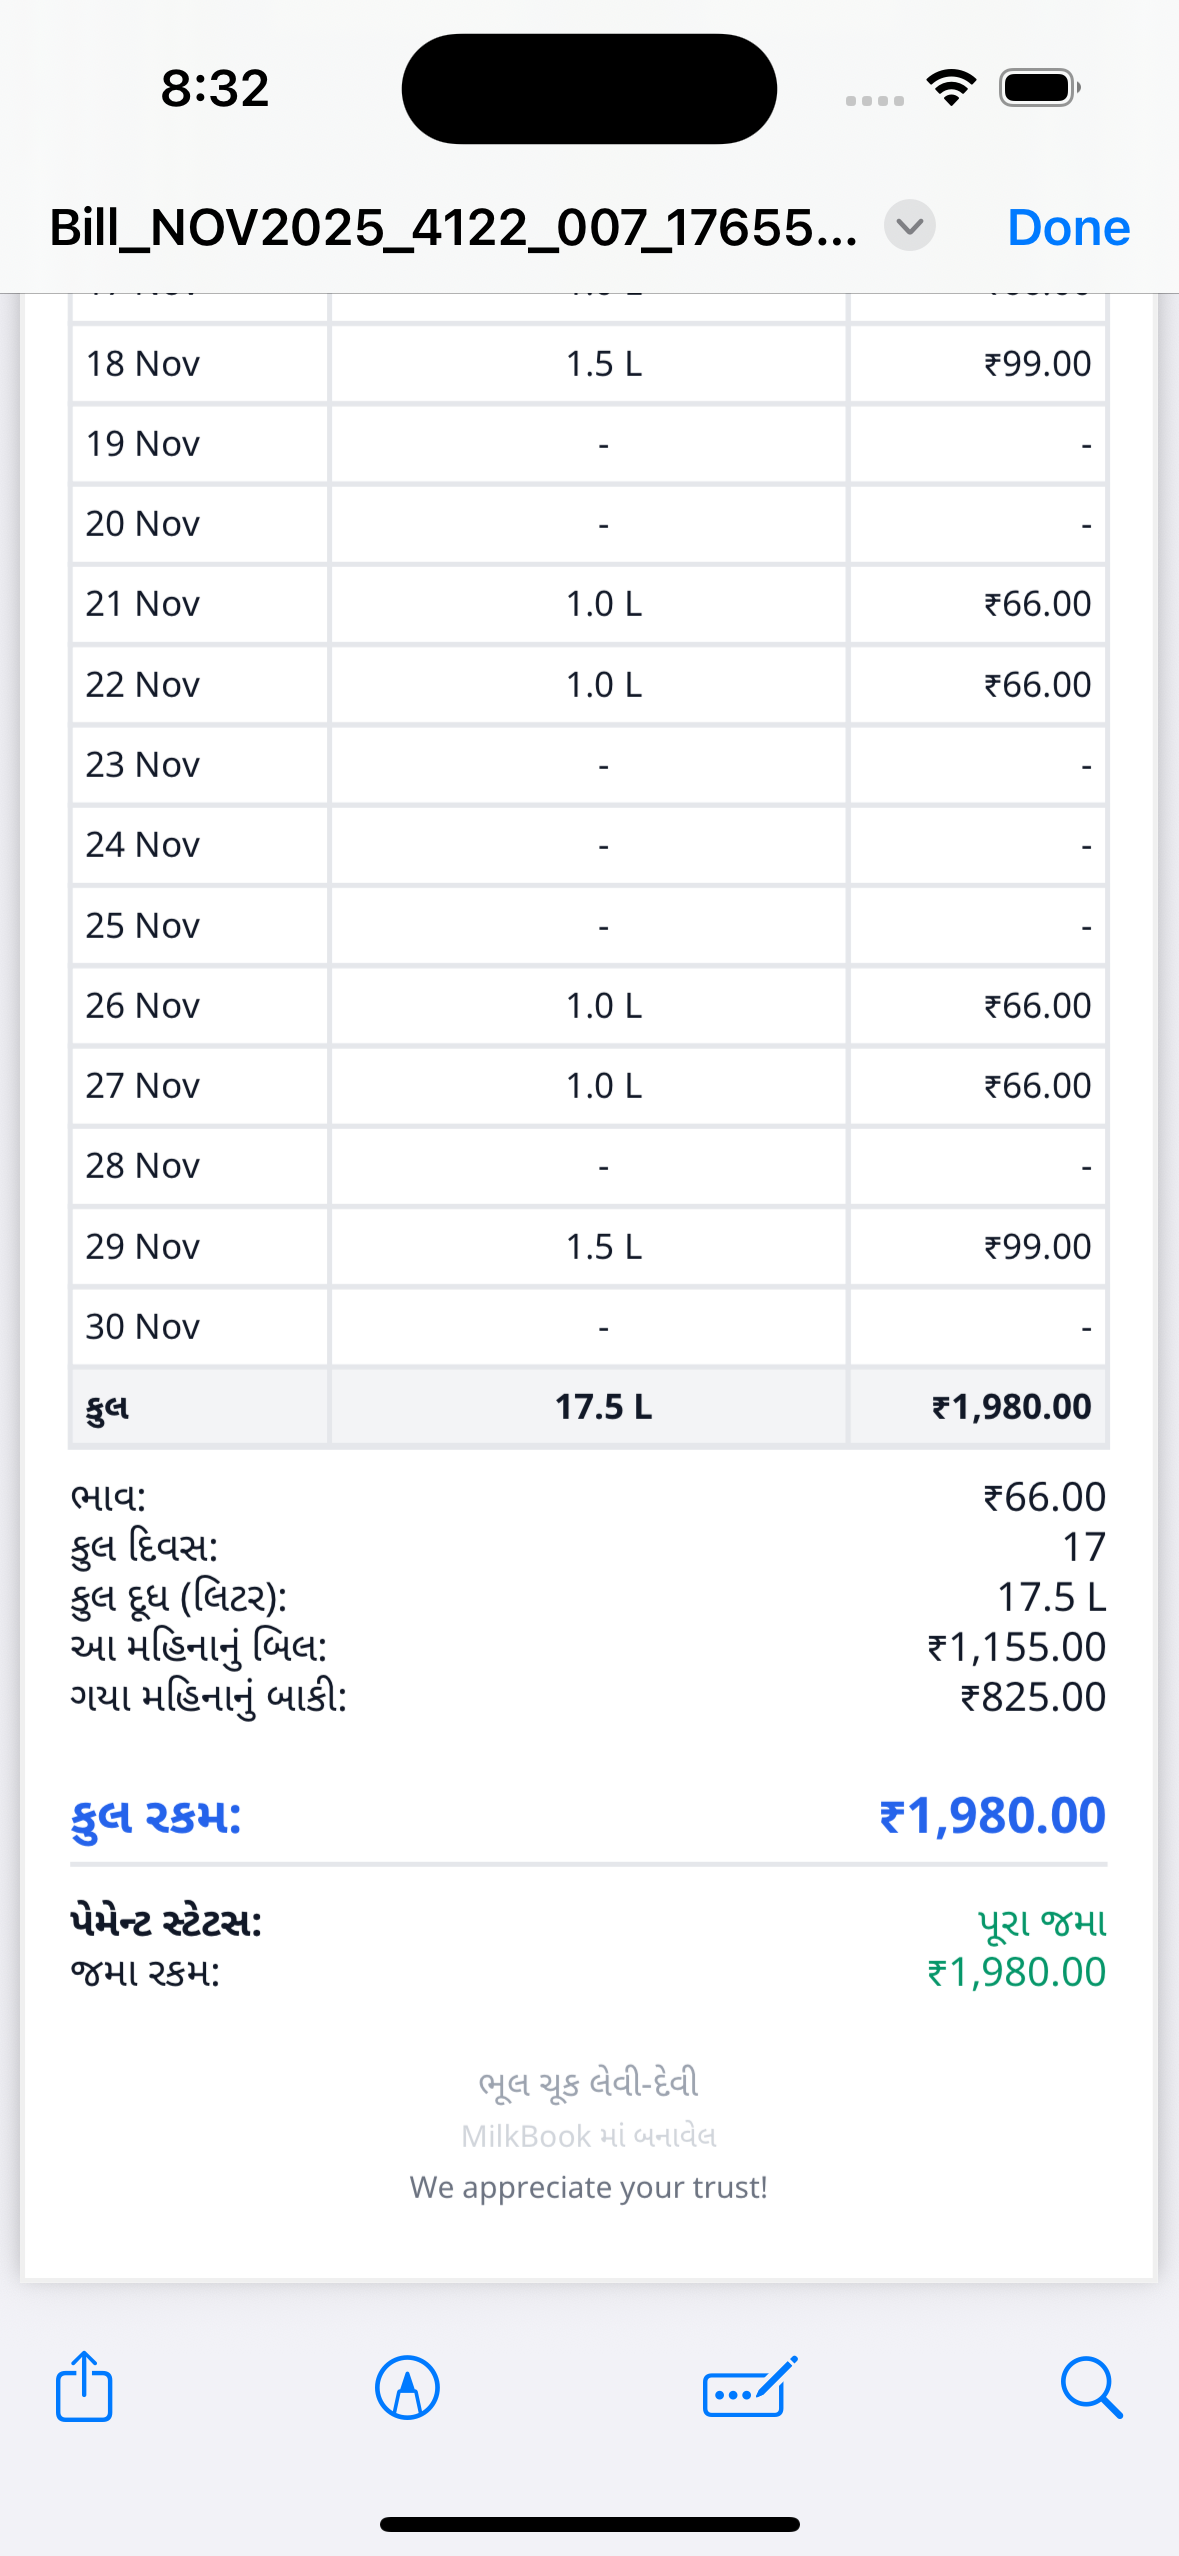The width and height of the screenshot is (1179, 2556).
Task: Tap the Share icon in bottom toolbar
Action: [84, 2387]
